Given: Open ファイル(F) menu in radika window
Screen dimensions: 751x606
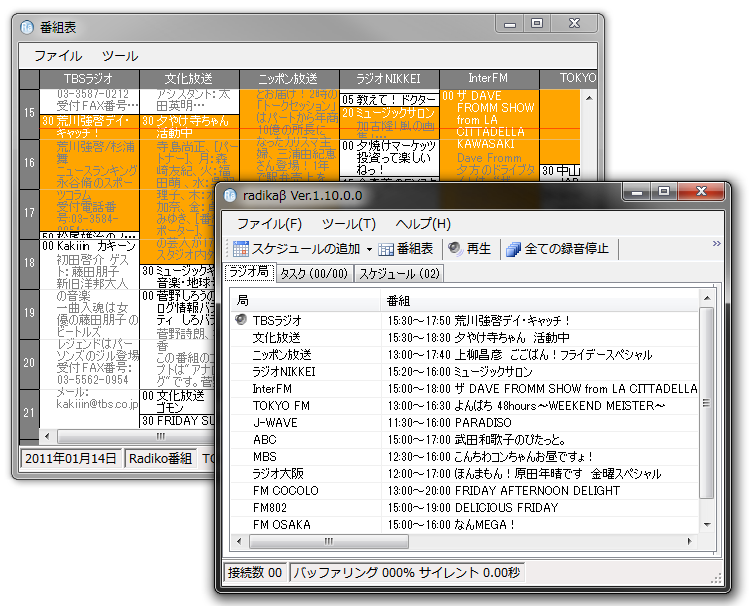Looking at the screenshot, I should 270,224.
